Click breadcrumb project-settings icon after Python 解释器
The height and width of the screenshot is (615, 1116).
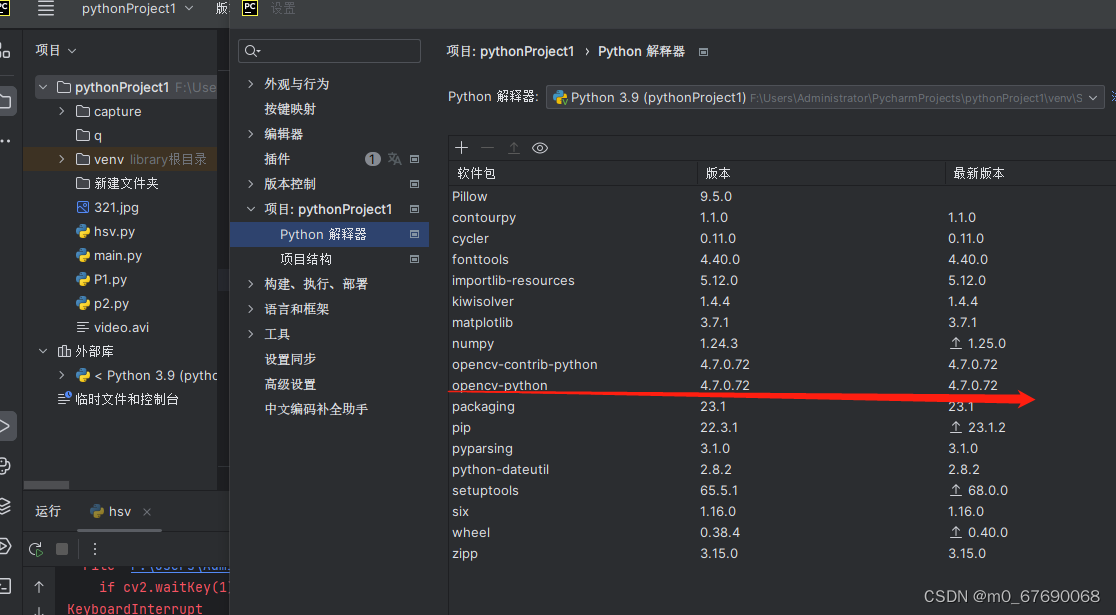click(x=703, y=52)
